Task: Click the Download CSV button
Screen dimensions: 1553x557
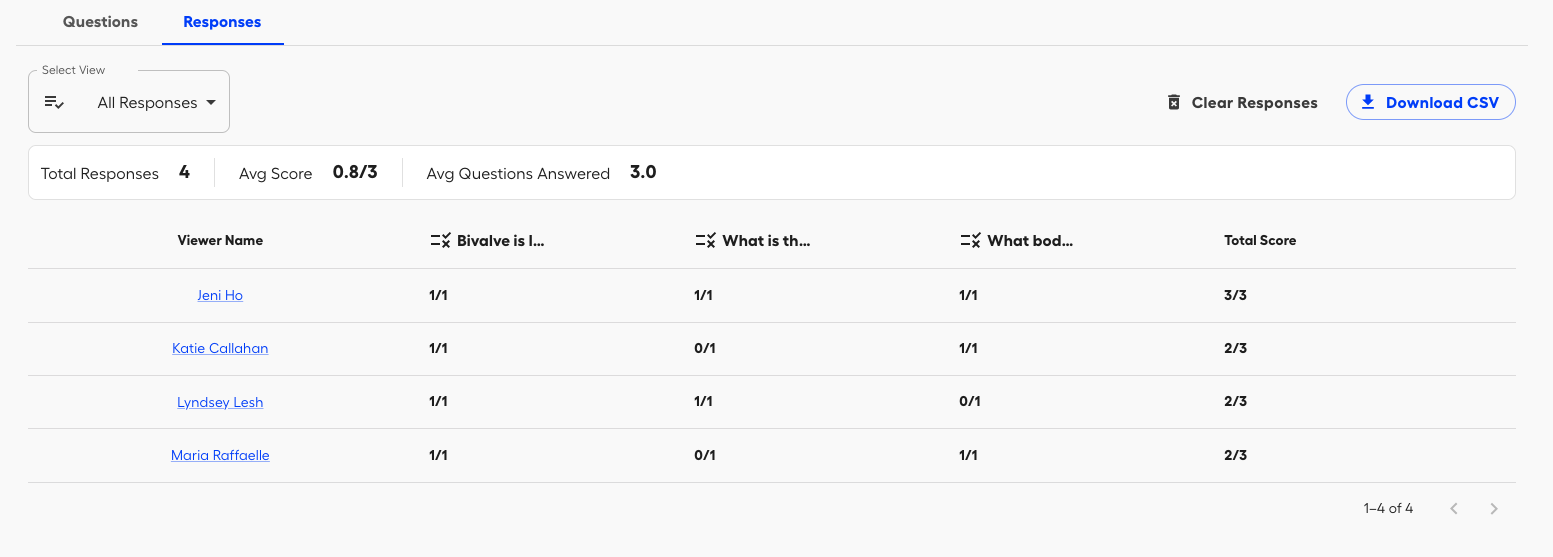Action: (1430, 102)
